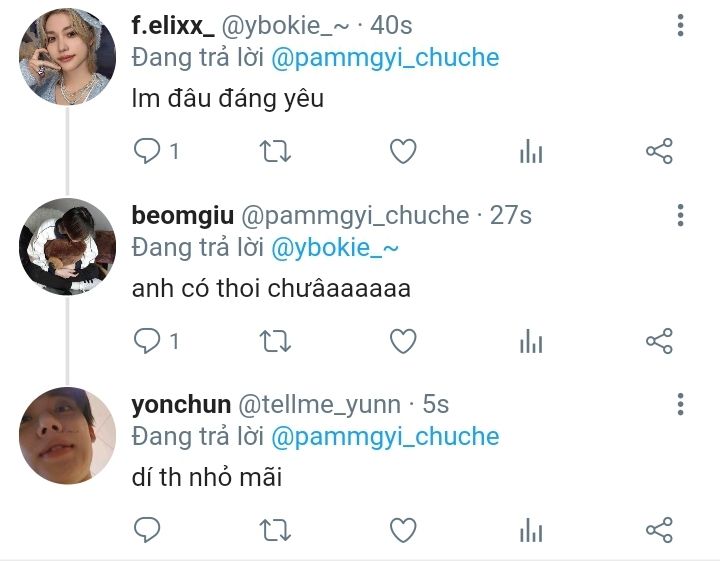
Task: Open f.elixx_'s profile picture
Action: tap(68, 56)
